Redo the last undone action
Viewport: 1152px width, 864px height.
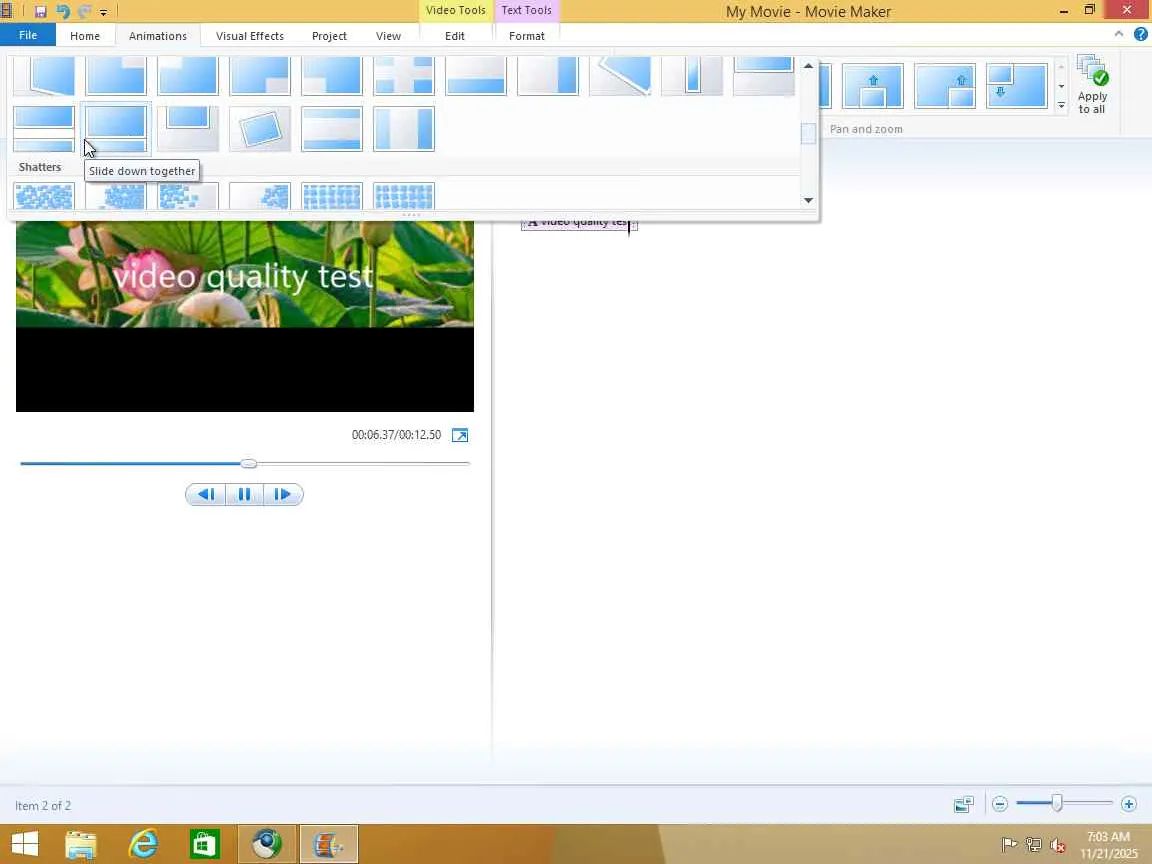pos(84,11)
